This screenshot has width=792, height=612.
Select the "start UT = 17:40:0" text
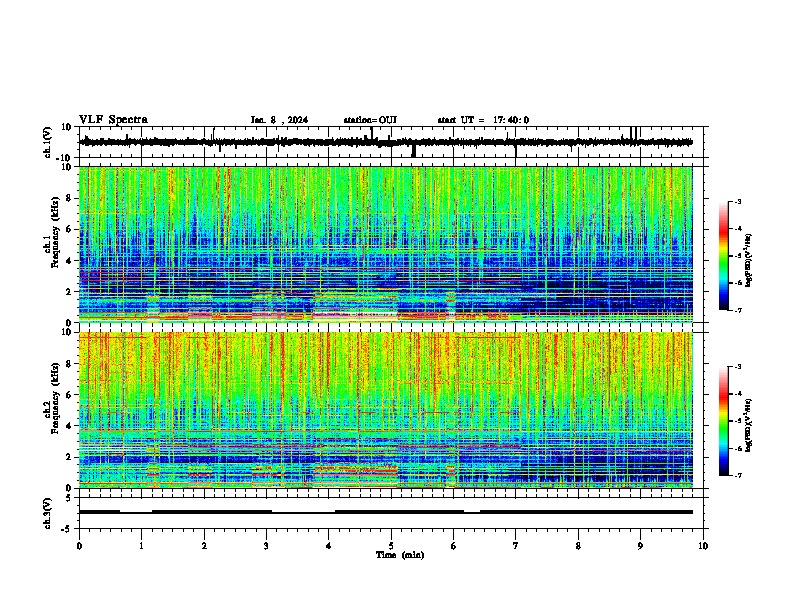pos(483,120)
